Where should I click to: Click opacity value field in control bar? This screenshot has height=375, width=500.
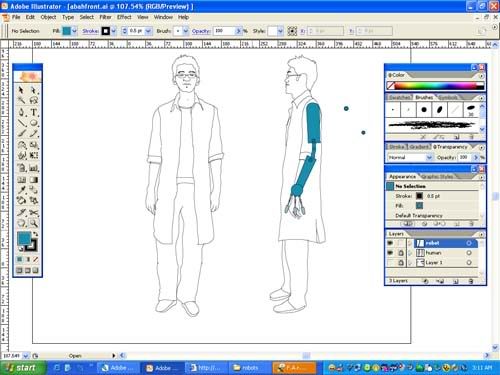pyautogui.click(x=224, y=31)
